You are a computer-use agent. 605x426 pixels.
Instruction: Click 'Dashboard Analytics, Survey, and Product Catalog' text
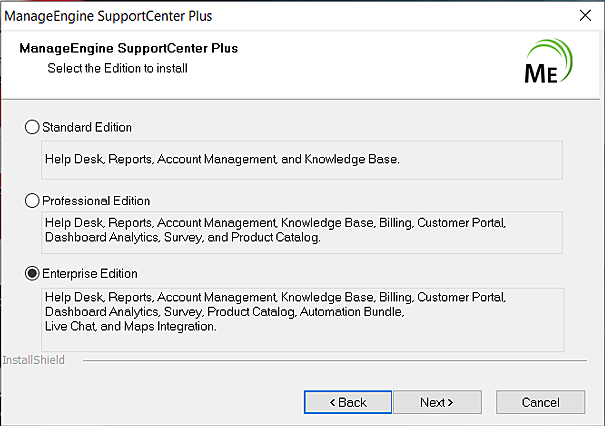[x=181, y=239]
